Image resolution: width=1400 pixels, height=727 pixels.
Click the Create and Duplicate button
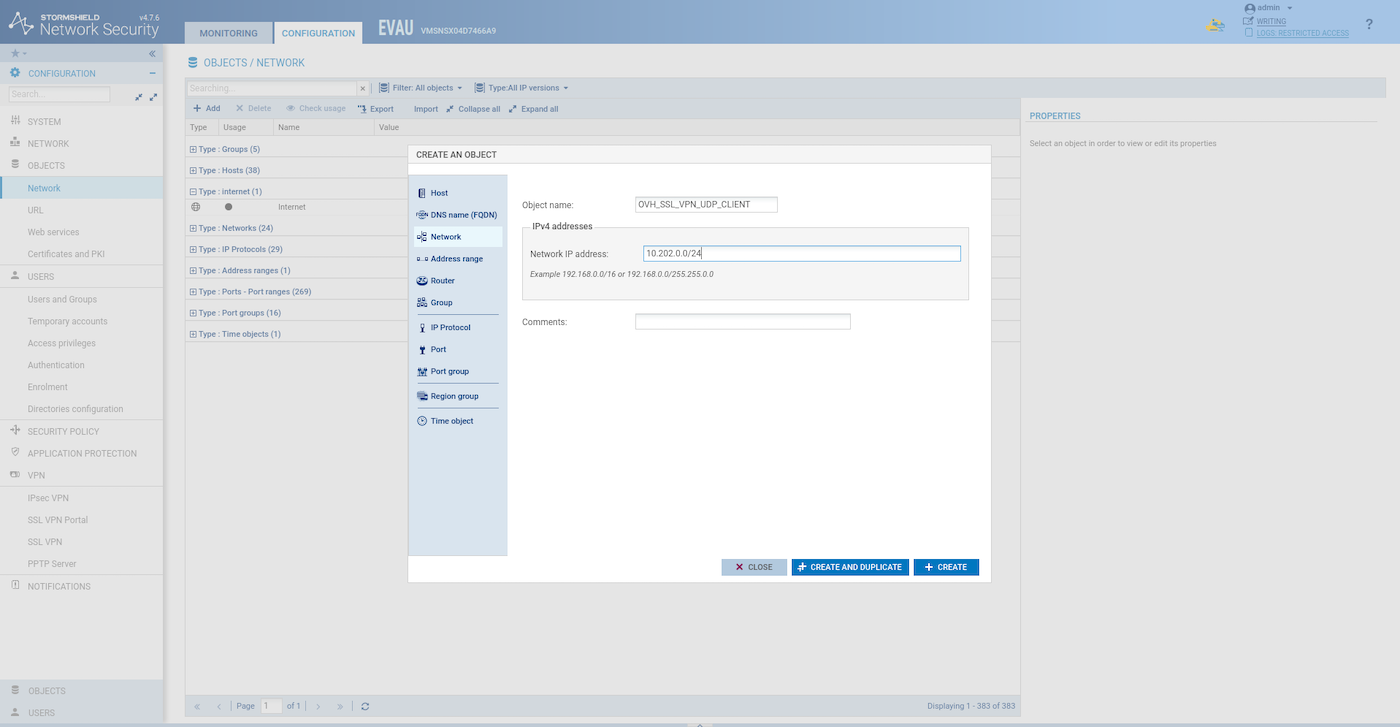click(x=850, y=567)
